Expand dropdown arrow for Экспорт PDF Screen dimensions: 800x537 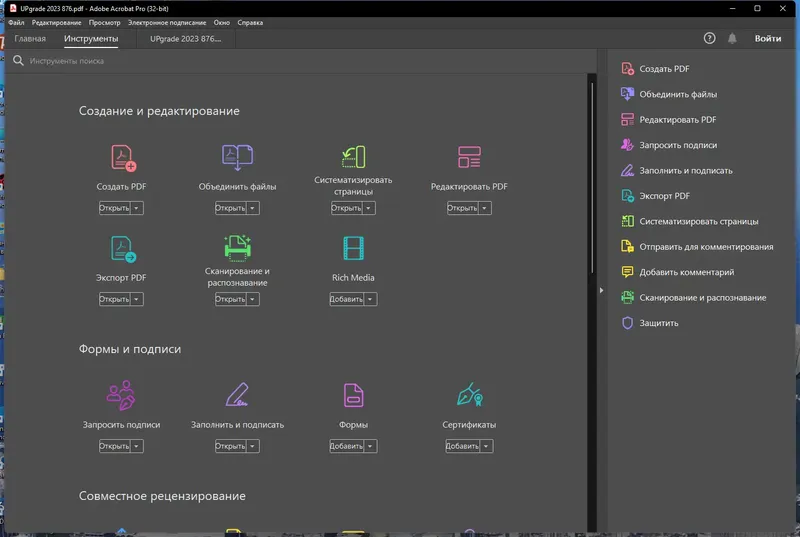tap(137, 299)
